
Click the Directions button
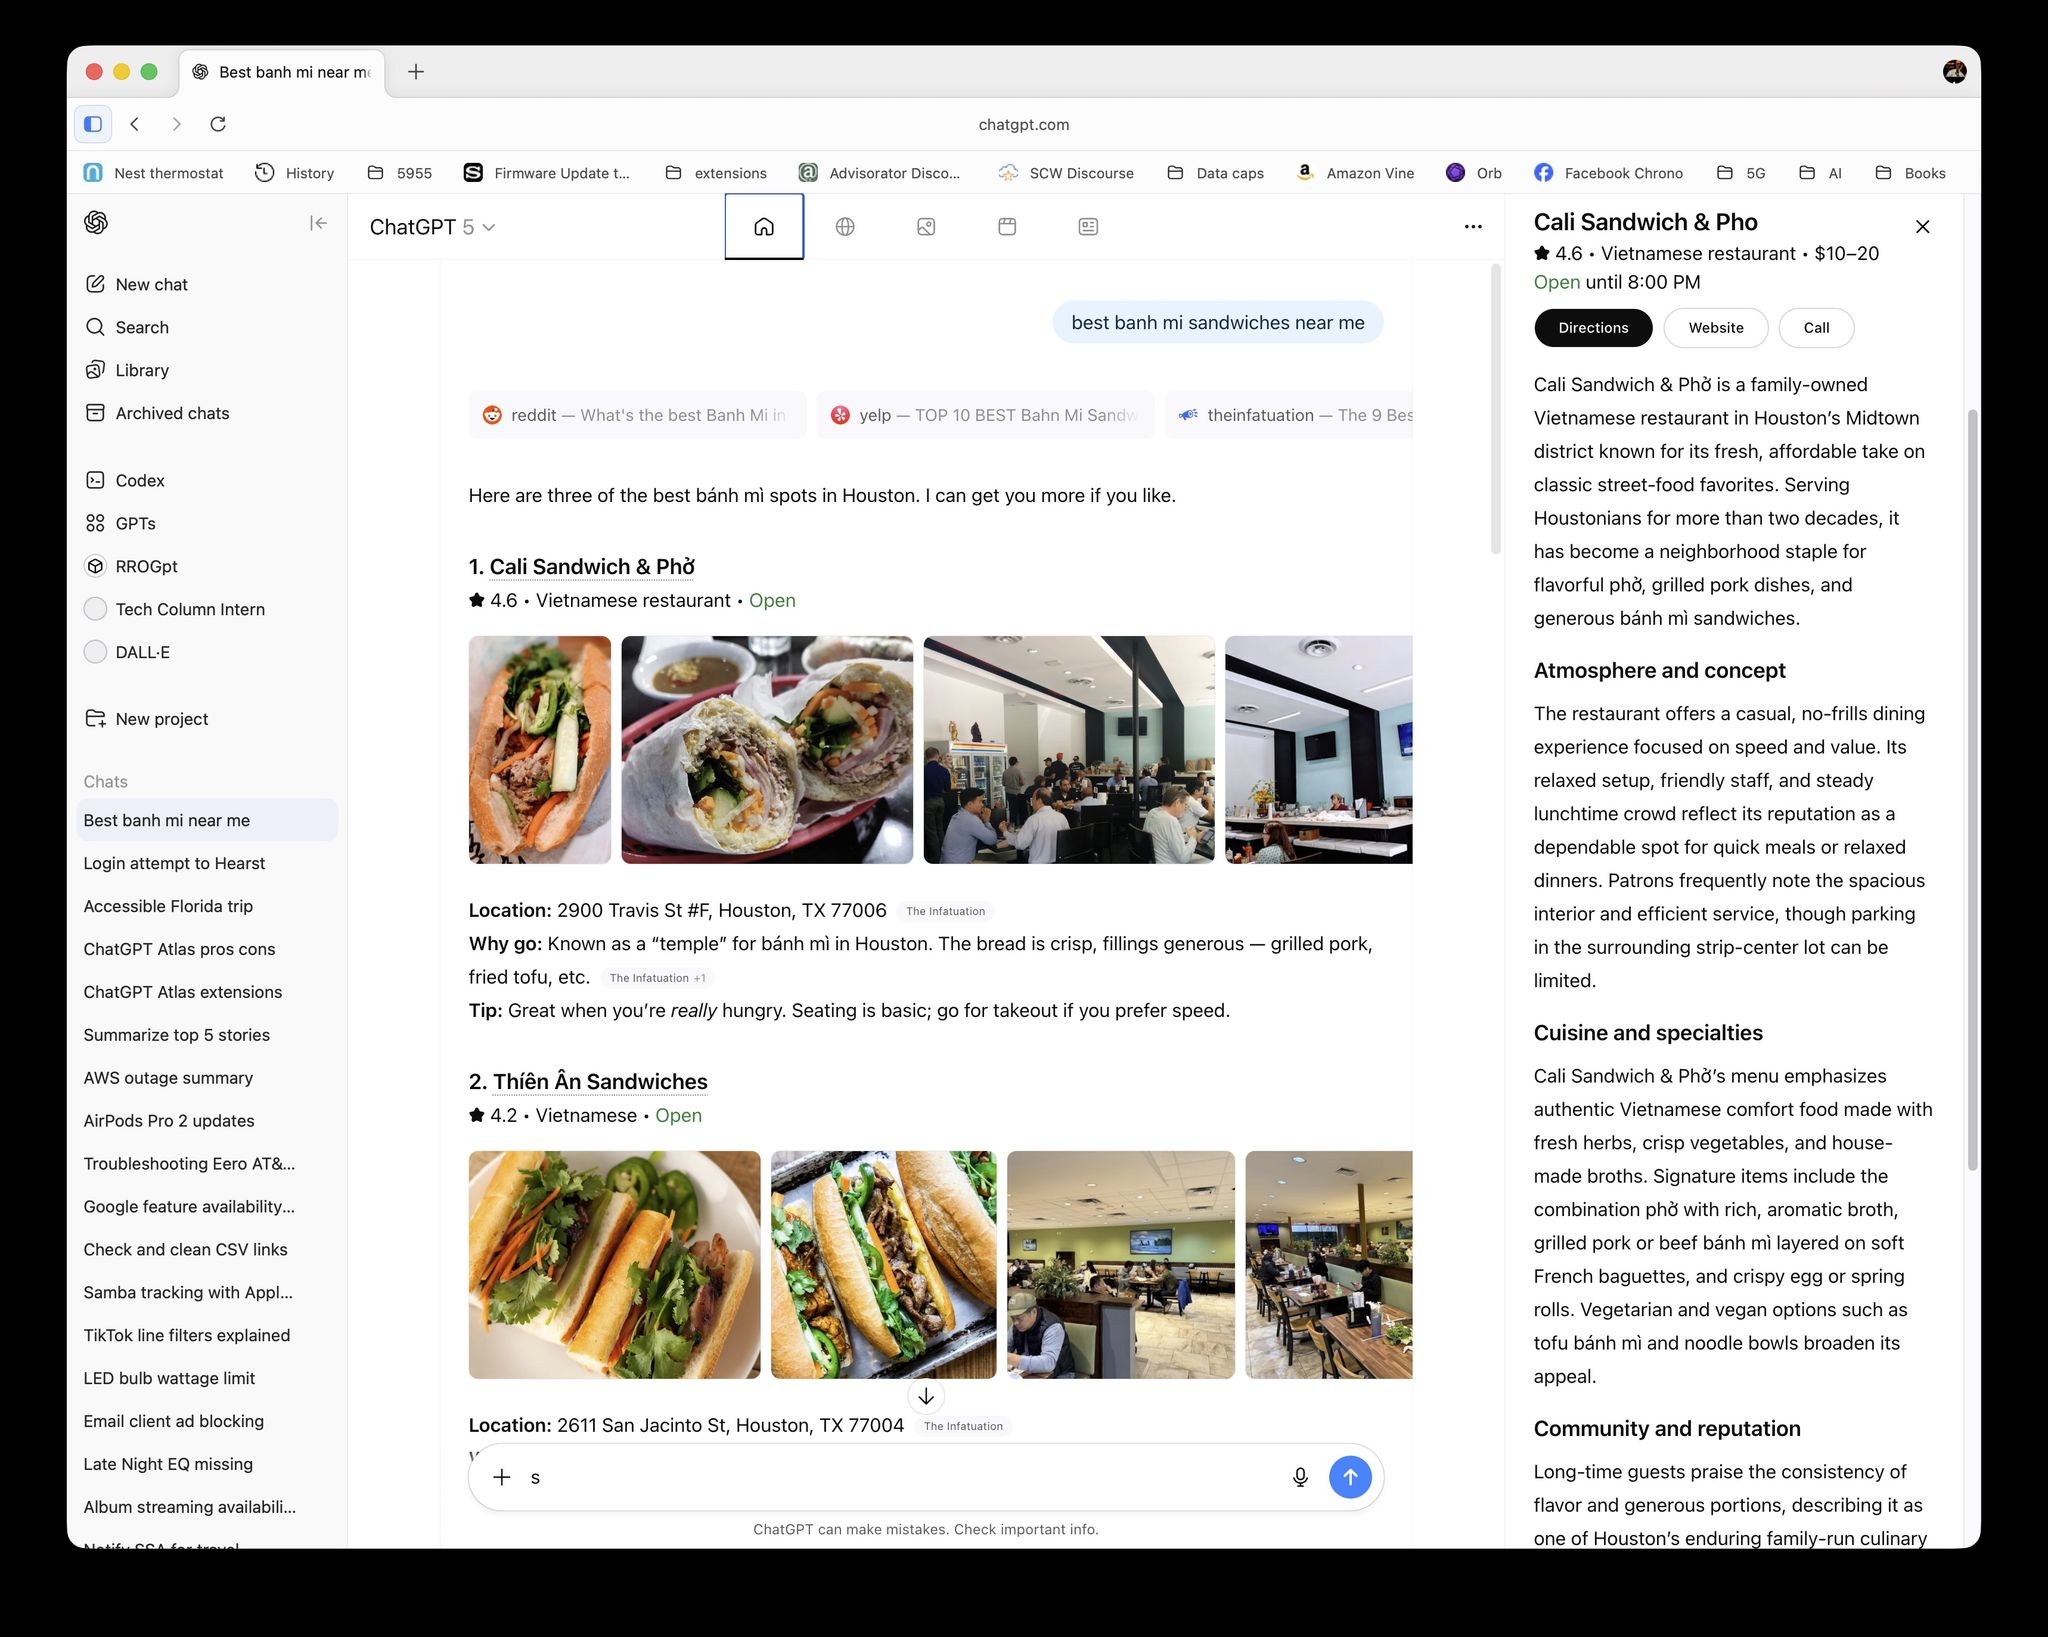pos(1592,328)
